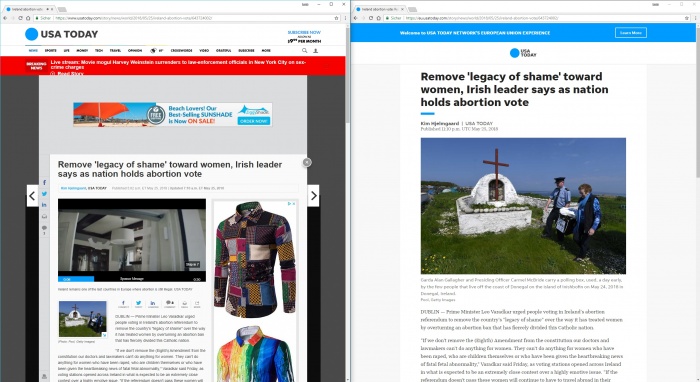Viewport: 700px width, 382px height.
Task: Open the NEWS section in the nav bar
Action: (x=33, y=50)
